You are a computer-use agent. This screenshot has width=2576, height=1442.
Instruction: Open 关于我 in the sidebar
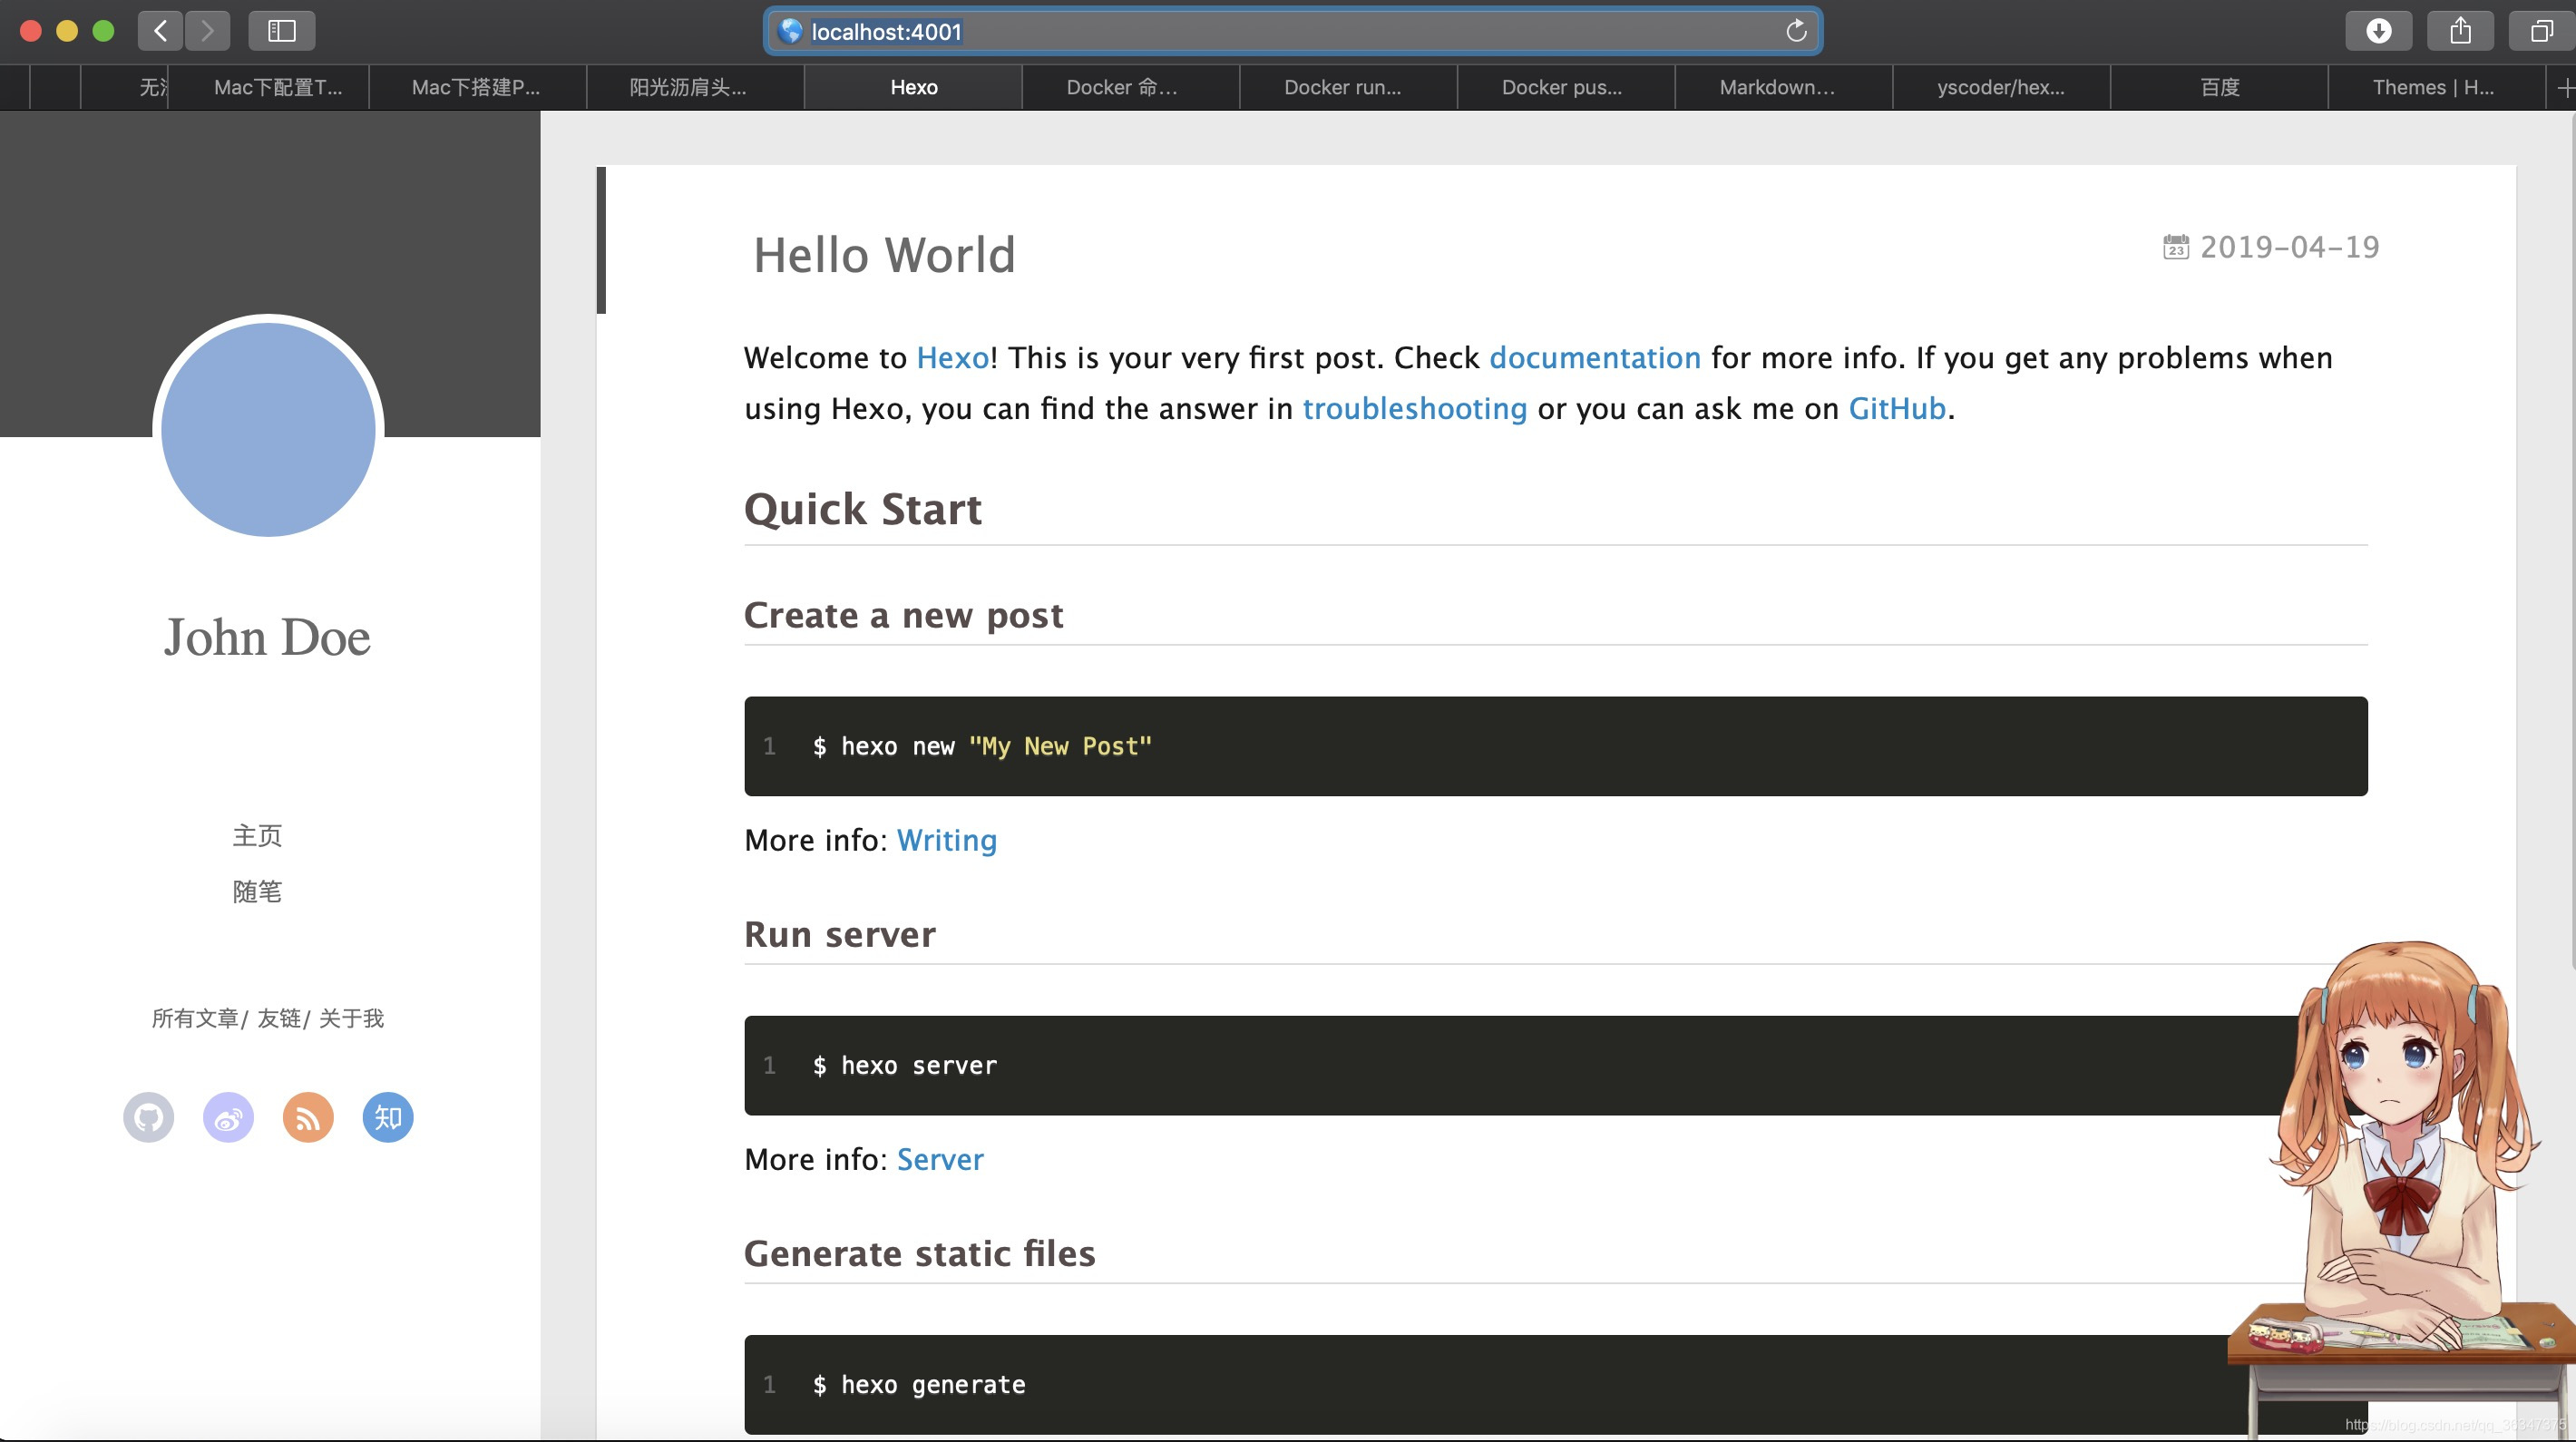coord(351,1018)
